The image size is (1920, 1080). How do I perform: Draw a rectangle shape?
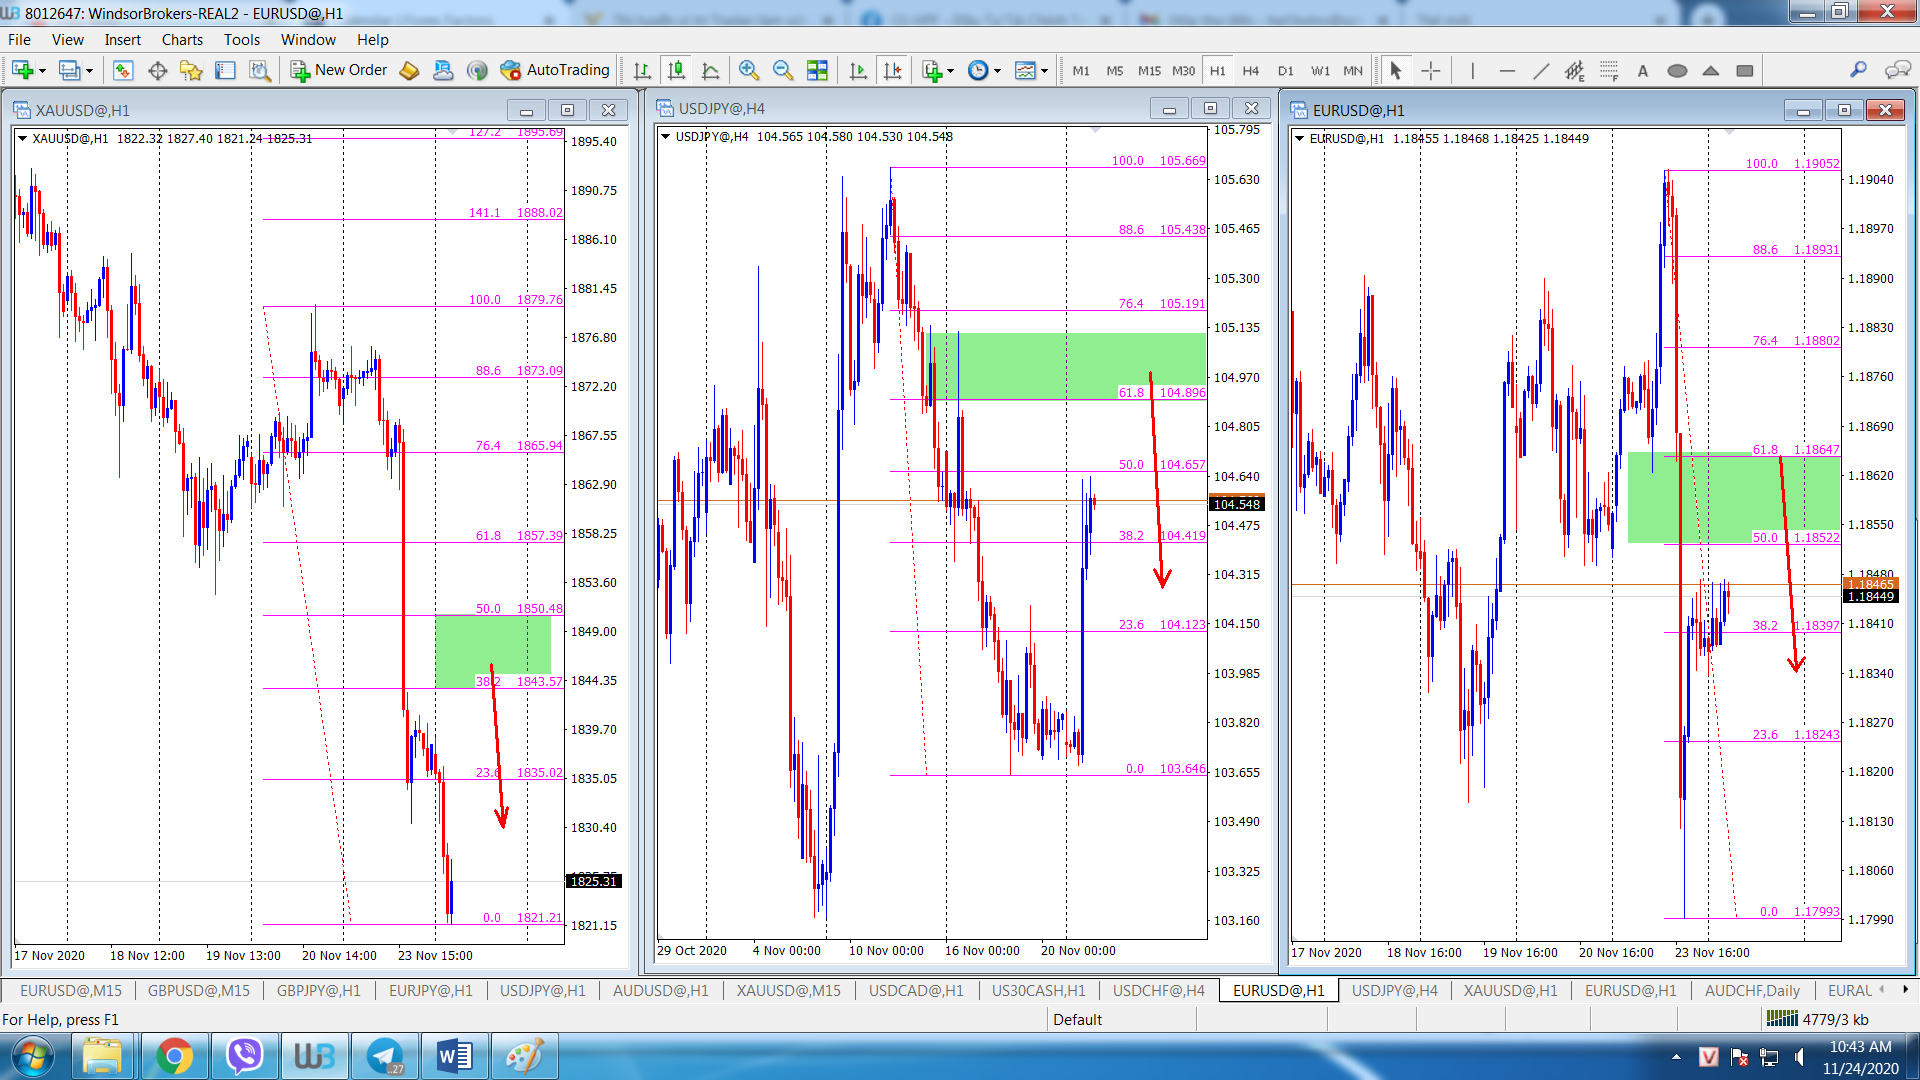(x=1745, y=70)
